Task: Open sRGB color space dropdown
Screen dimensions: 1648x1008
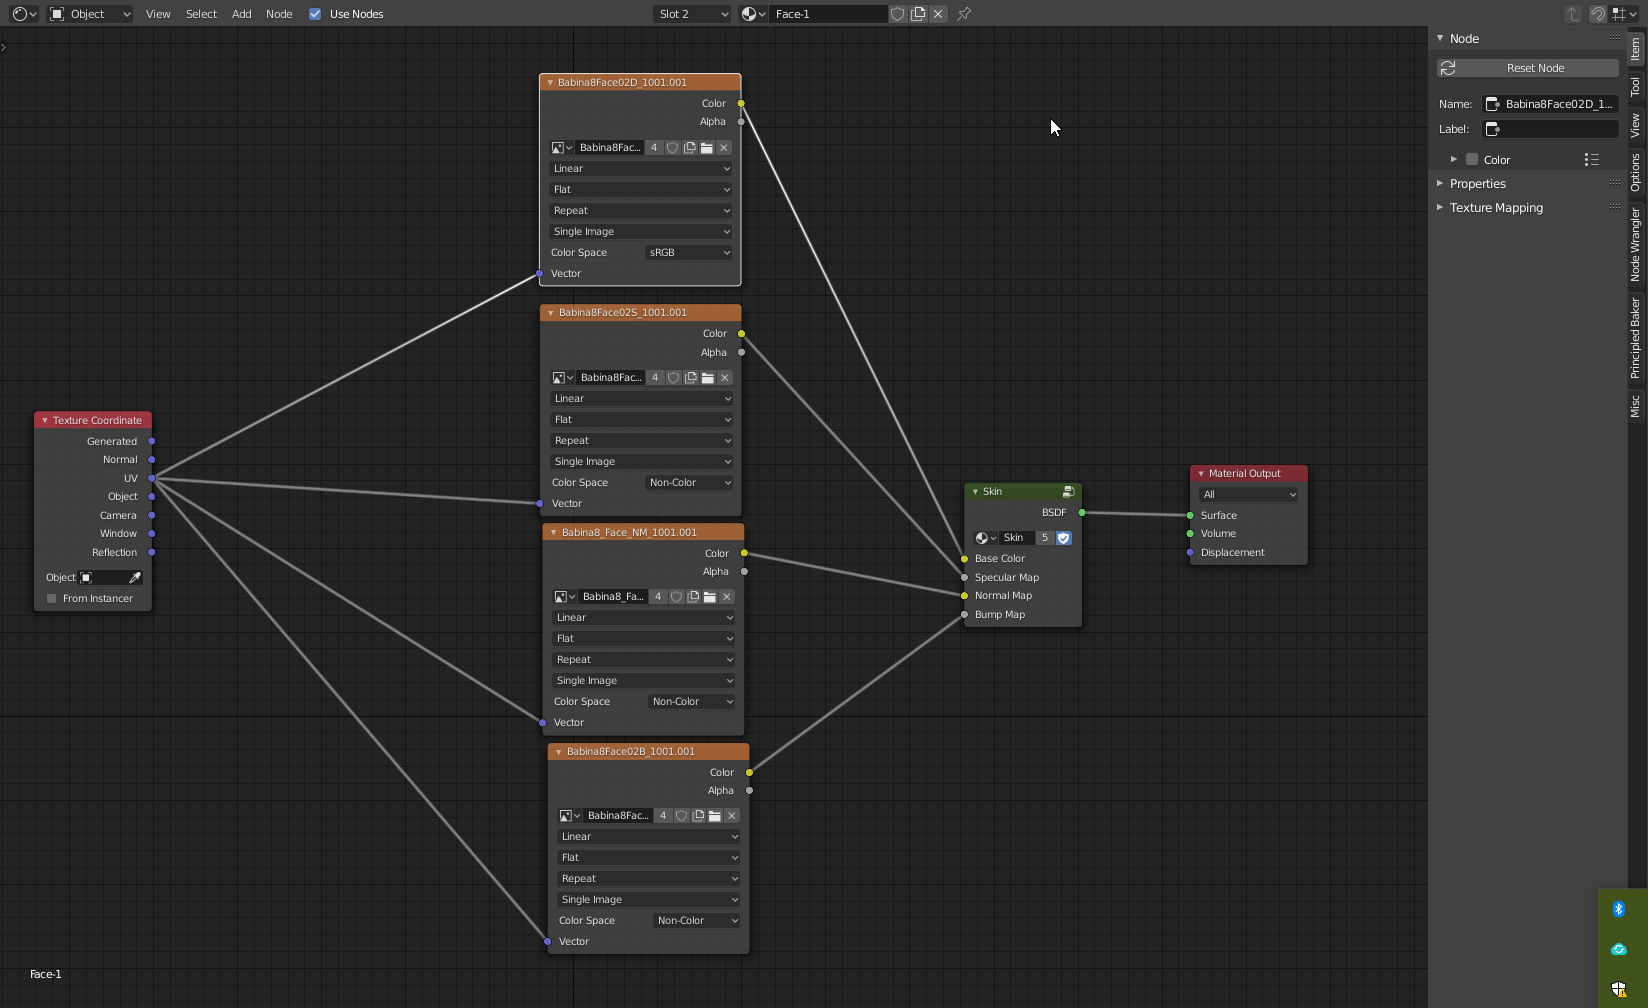Action: pyautogui.click(x=689, y=253)
